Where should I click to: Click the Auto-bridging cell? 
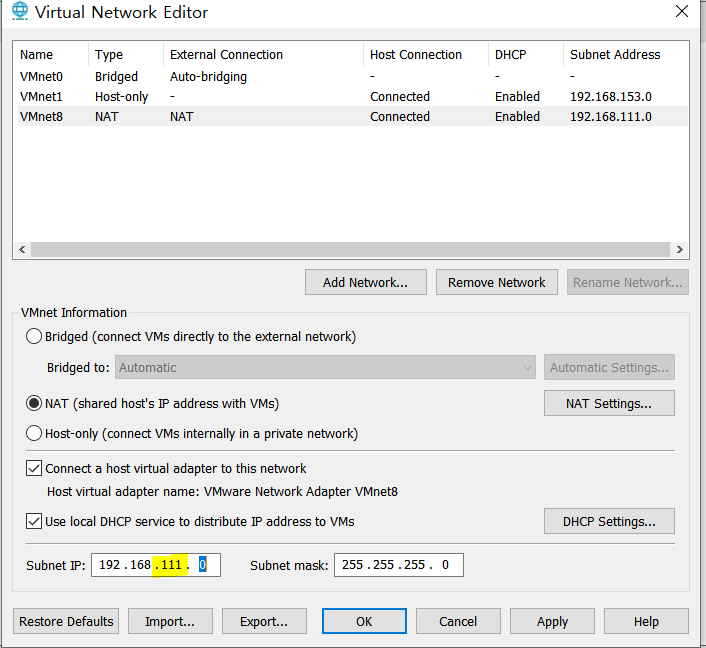208,77
